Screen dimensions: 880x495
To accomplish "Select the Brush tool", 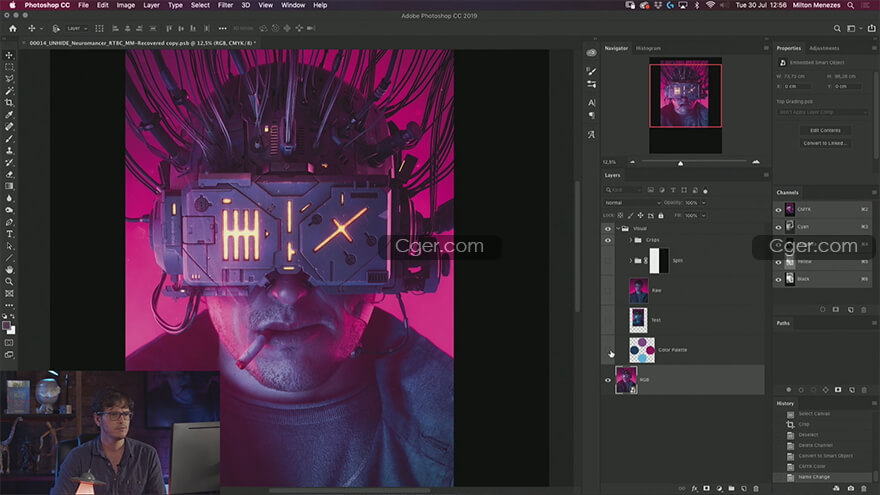I will click(x=9, y=139).
